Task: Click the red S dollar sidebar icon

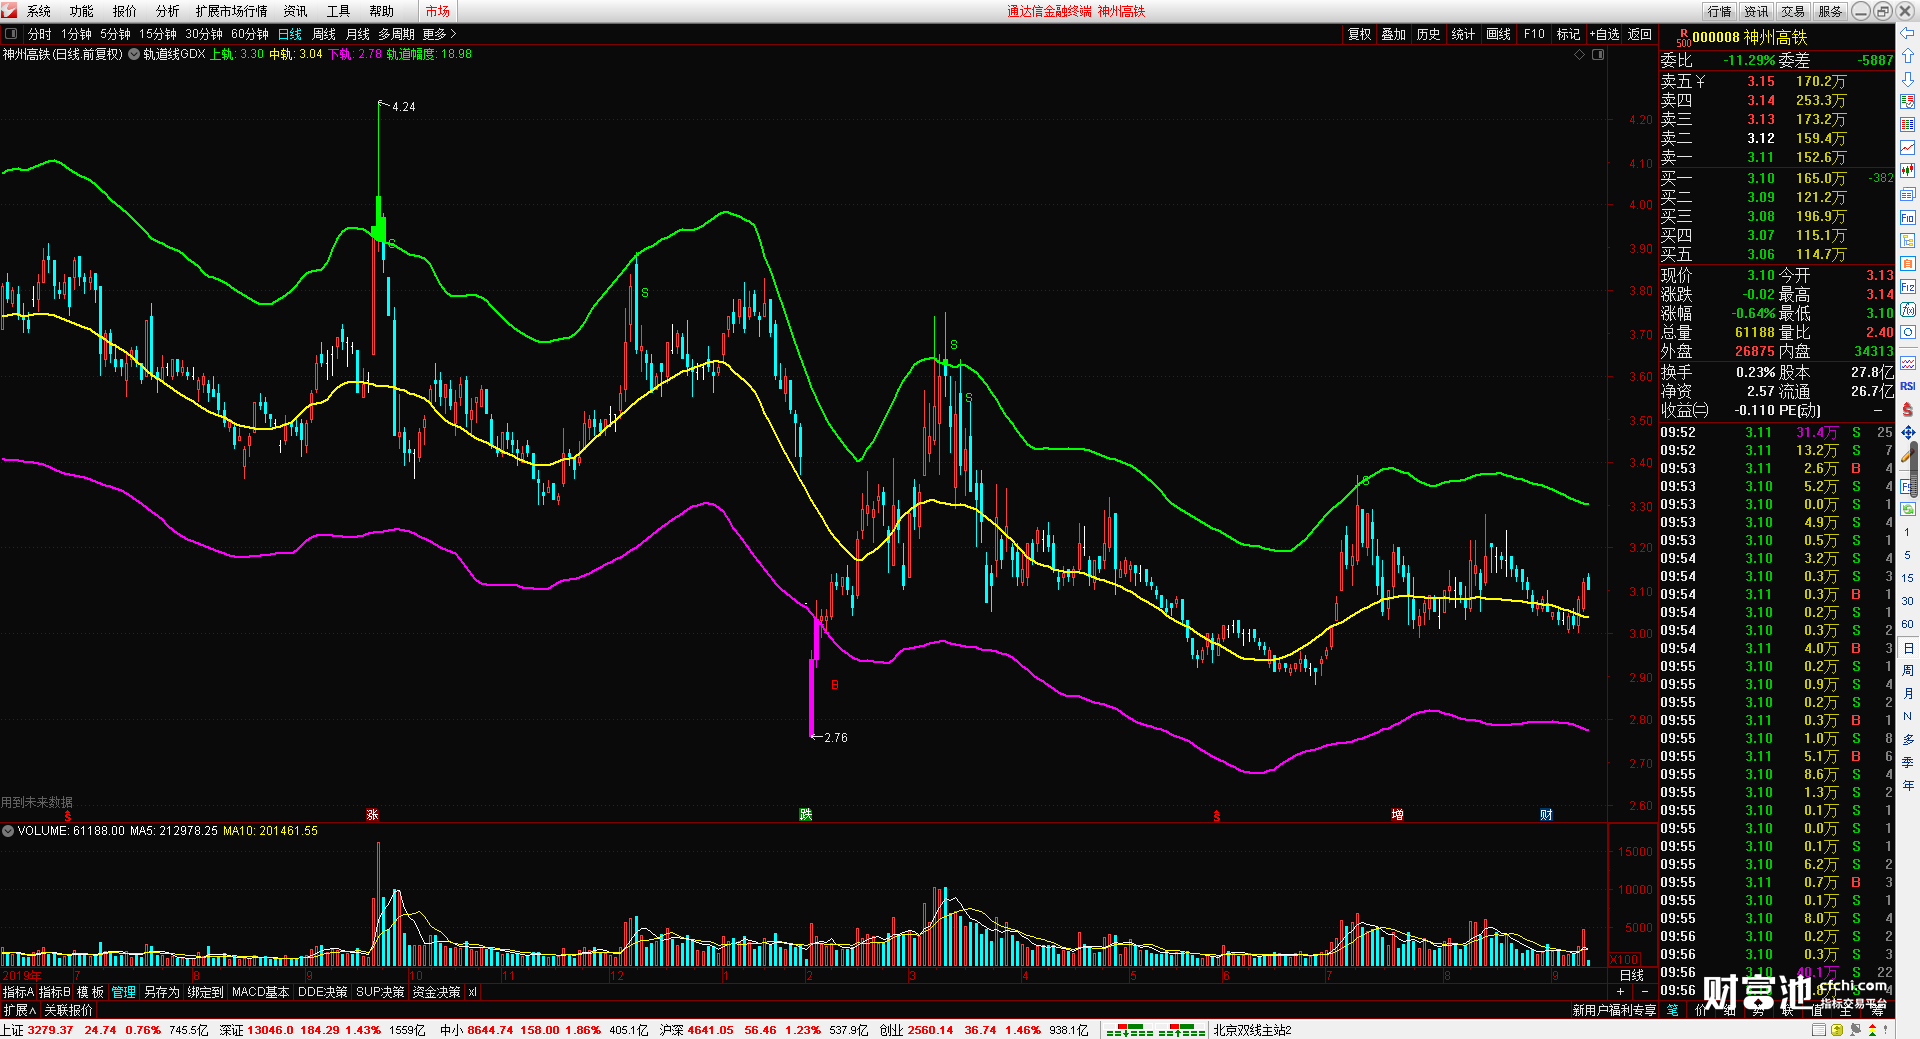Action: click(x=1907, y=409)
